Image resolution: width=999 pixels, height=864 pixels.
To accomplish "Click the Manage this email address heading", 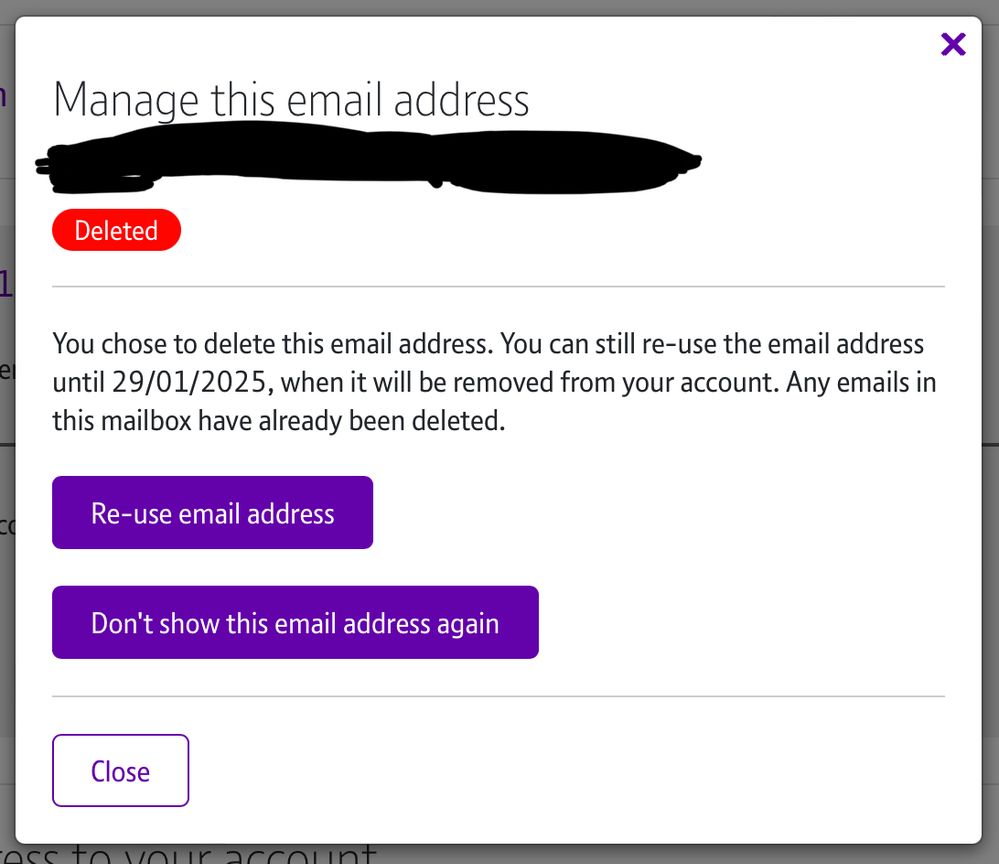I will click(291, 101).
